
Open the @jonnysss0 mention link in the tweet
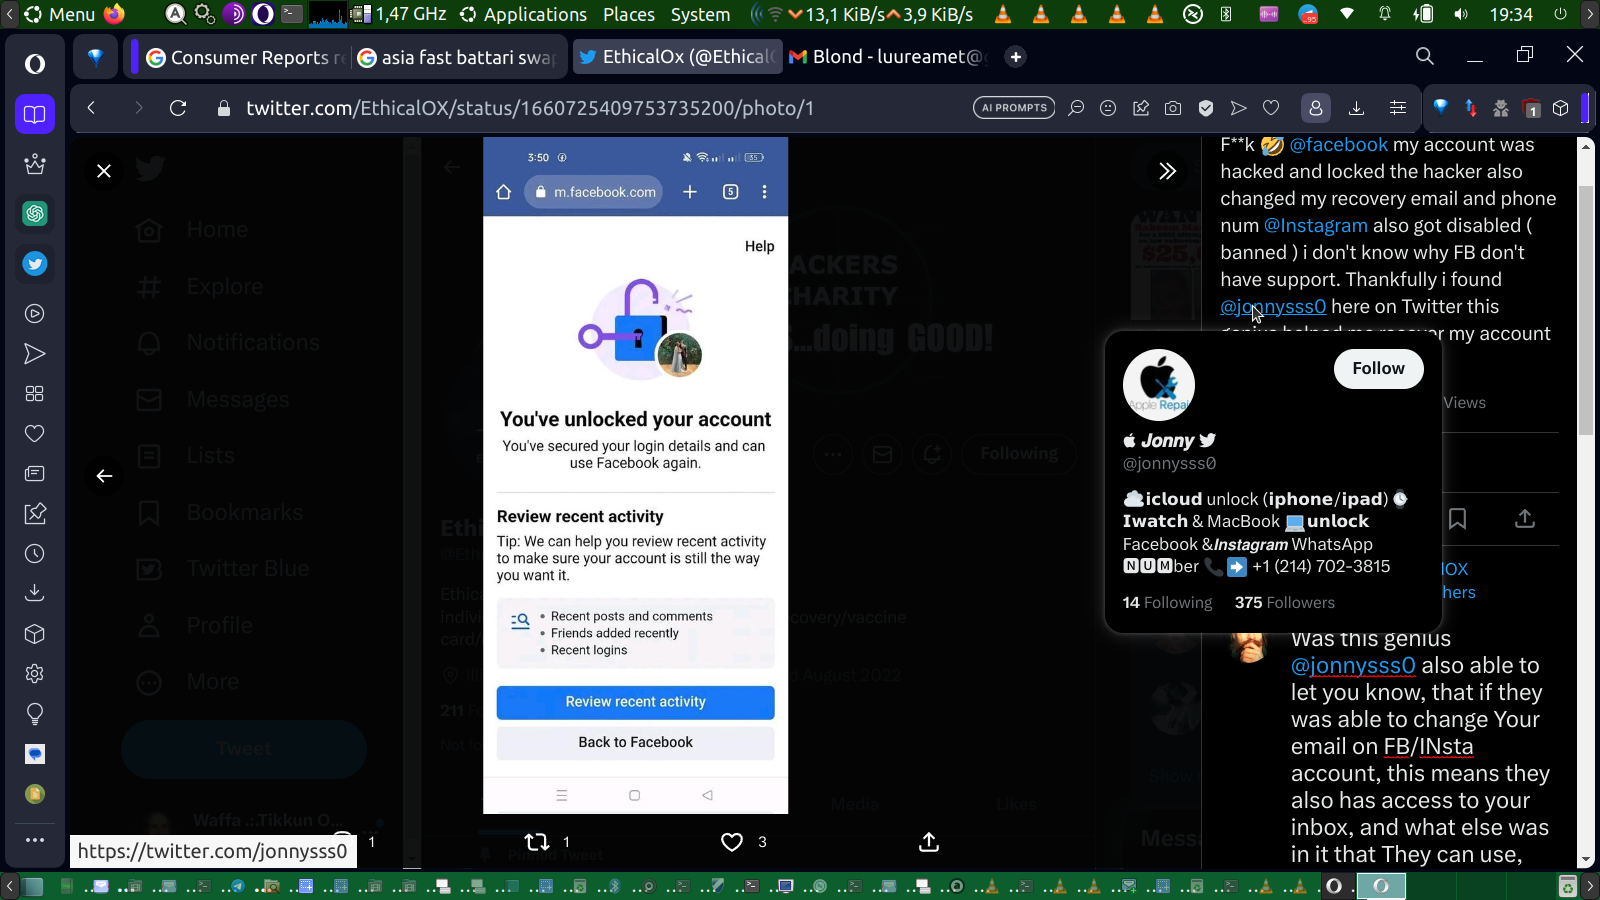click(1273, 307)
